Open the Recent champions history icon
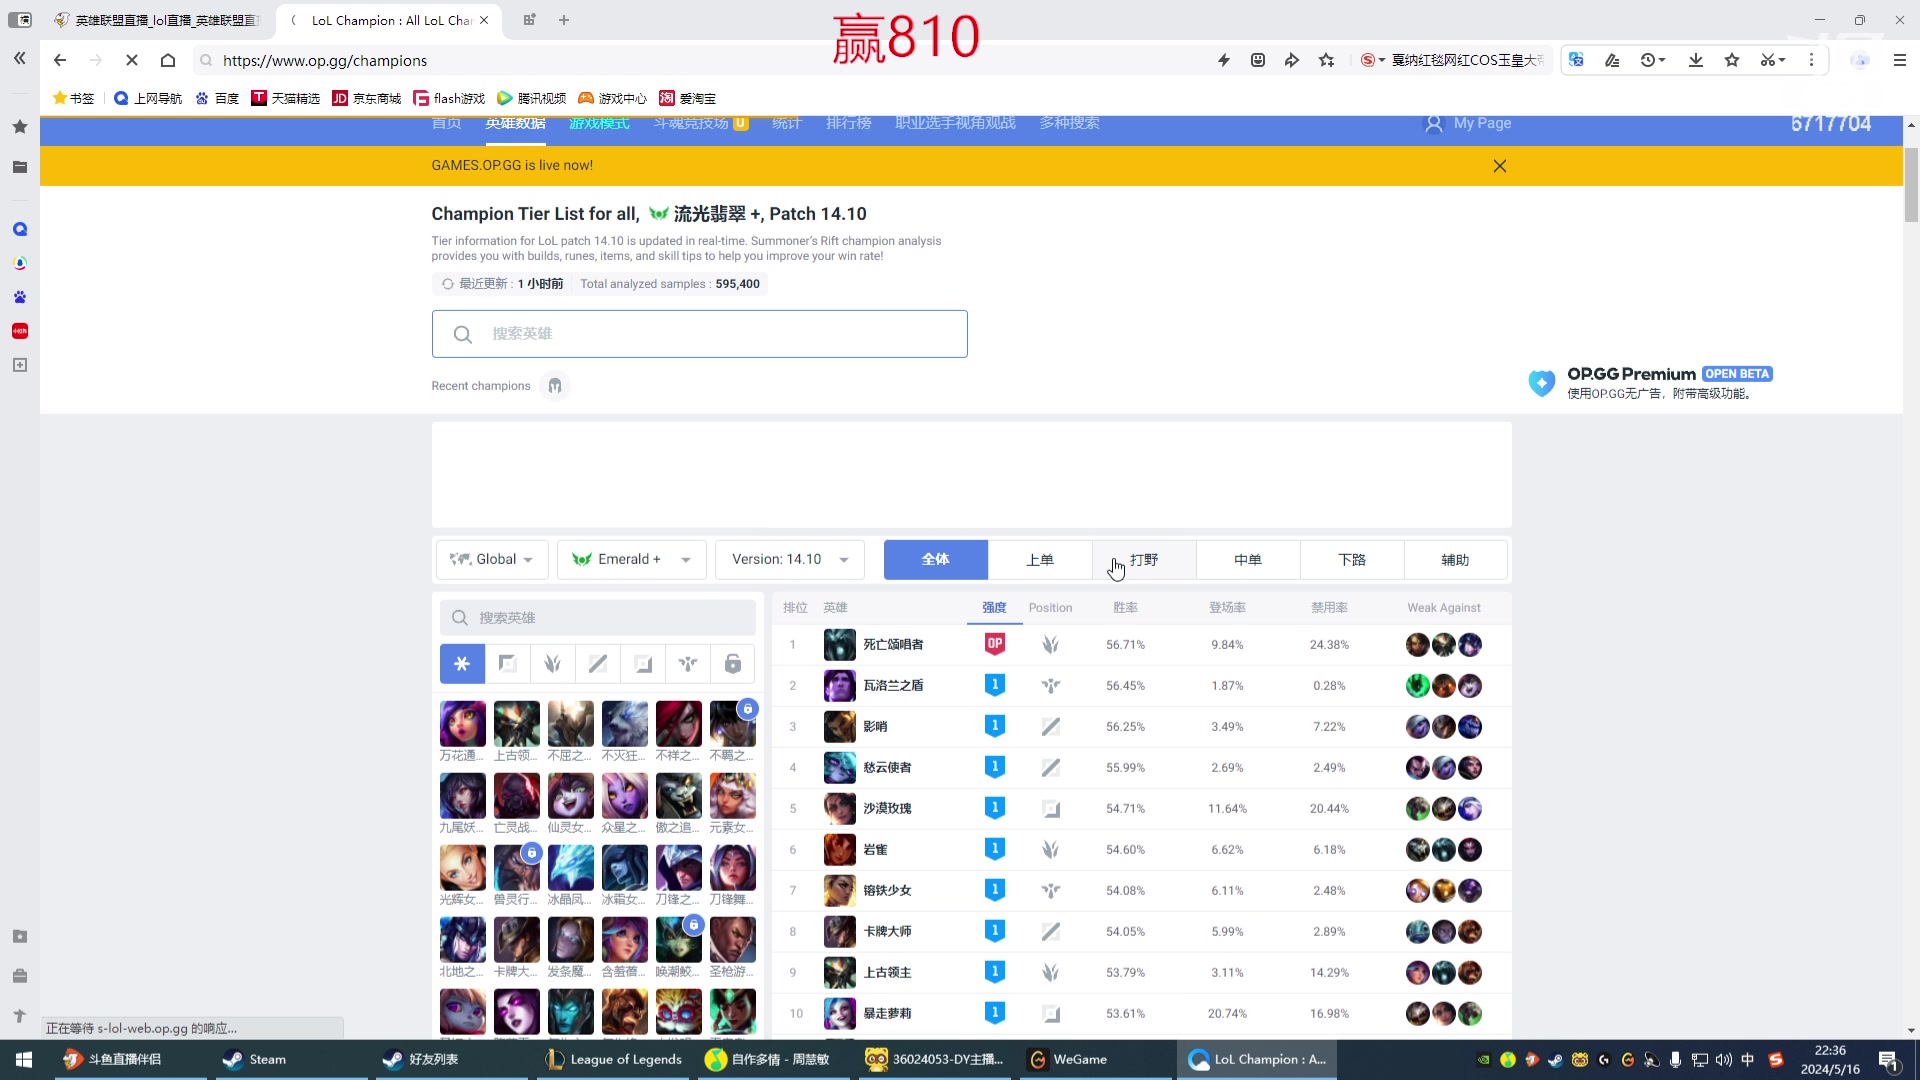This screenshot has width=1920, height=1080. (x=554, y=386)
